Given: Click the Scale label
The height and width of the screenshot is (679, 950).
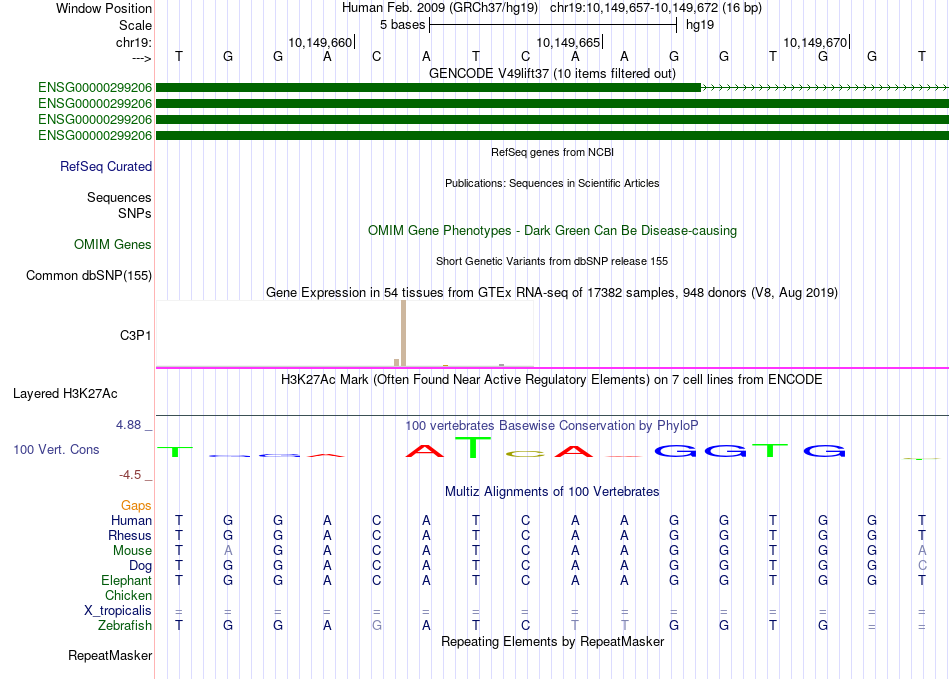Looking at the screenshot, I should pyautogui.click(x=135, y=25).
